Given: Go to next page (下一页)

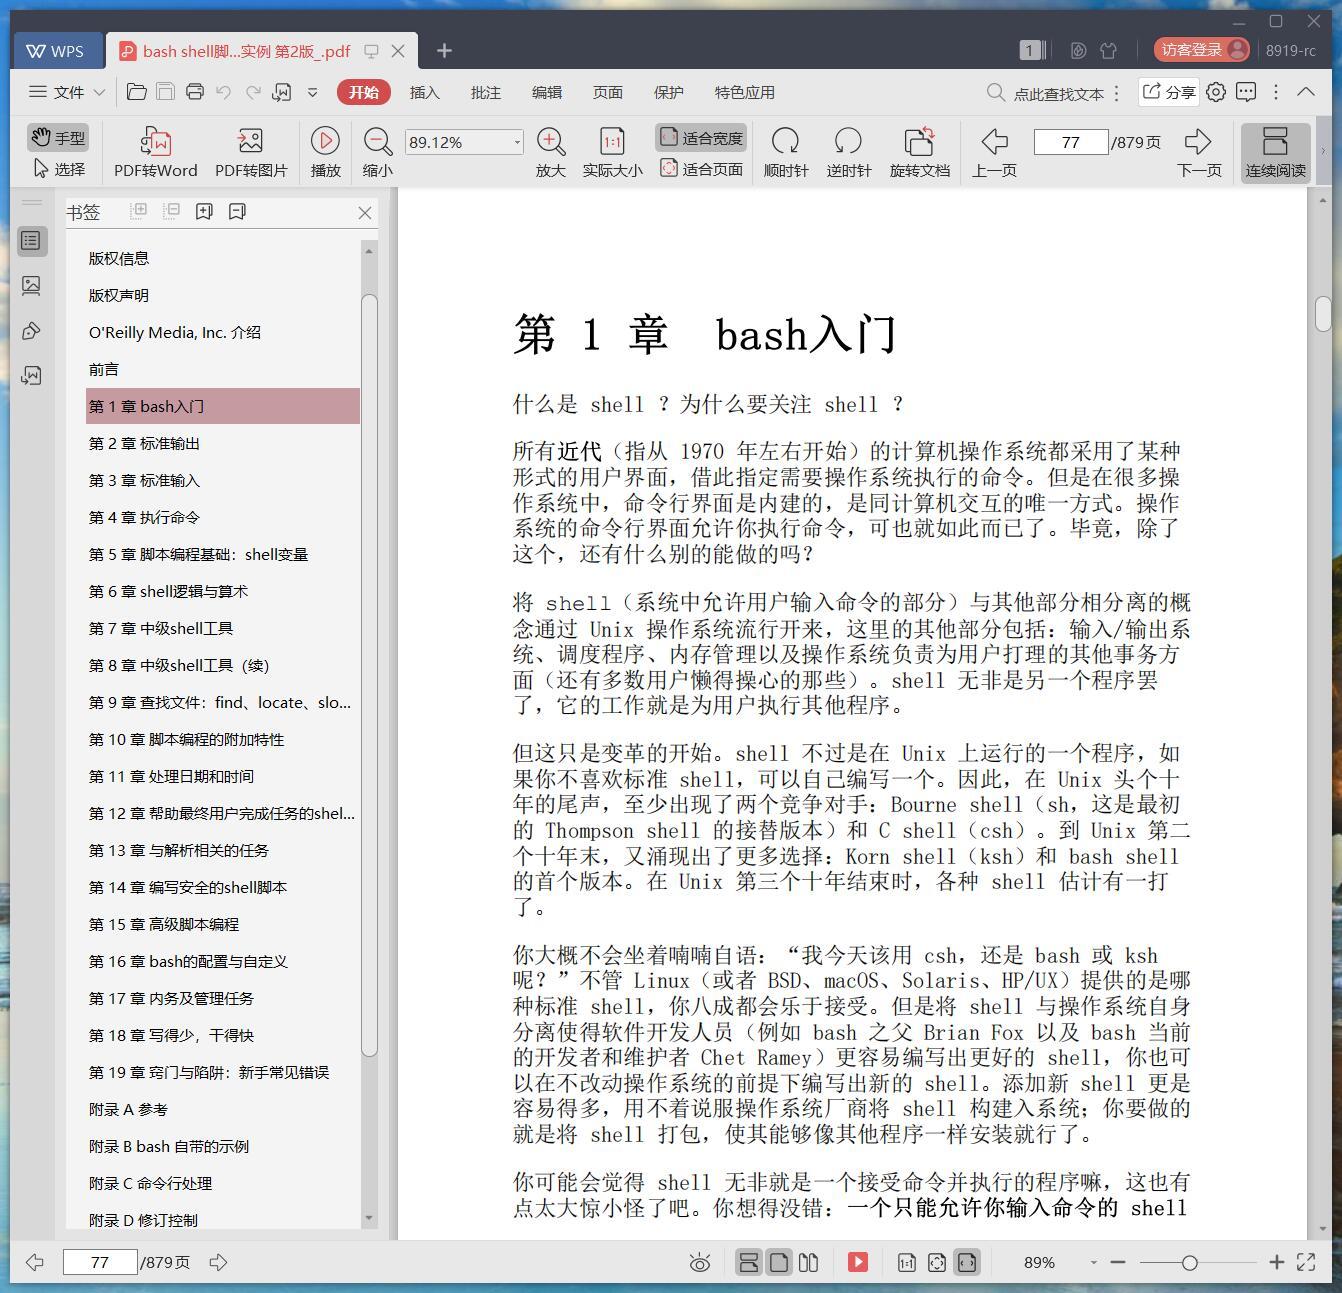Looking at the screenshot, I should 1199,153.
